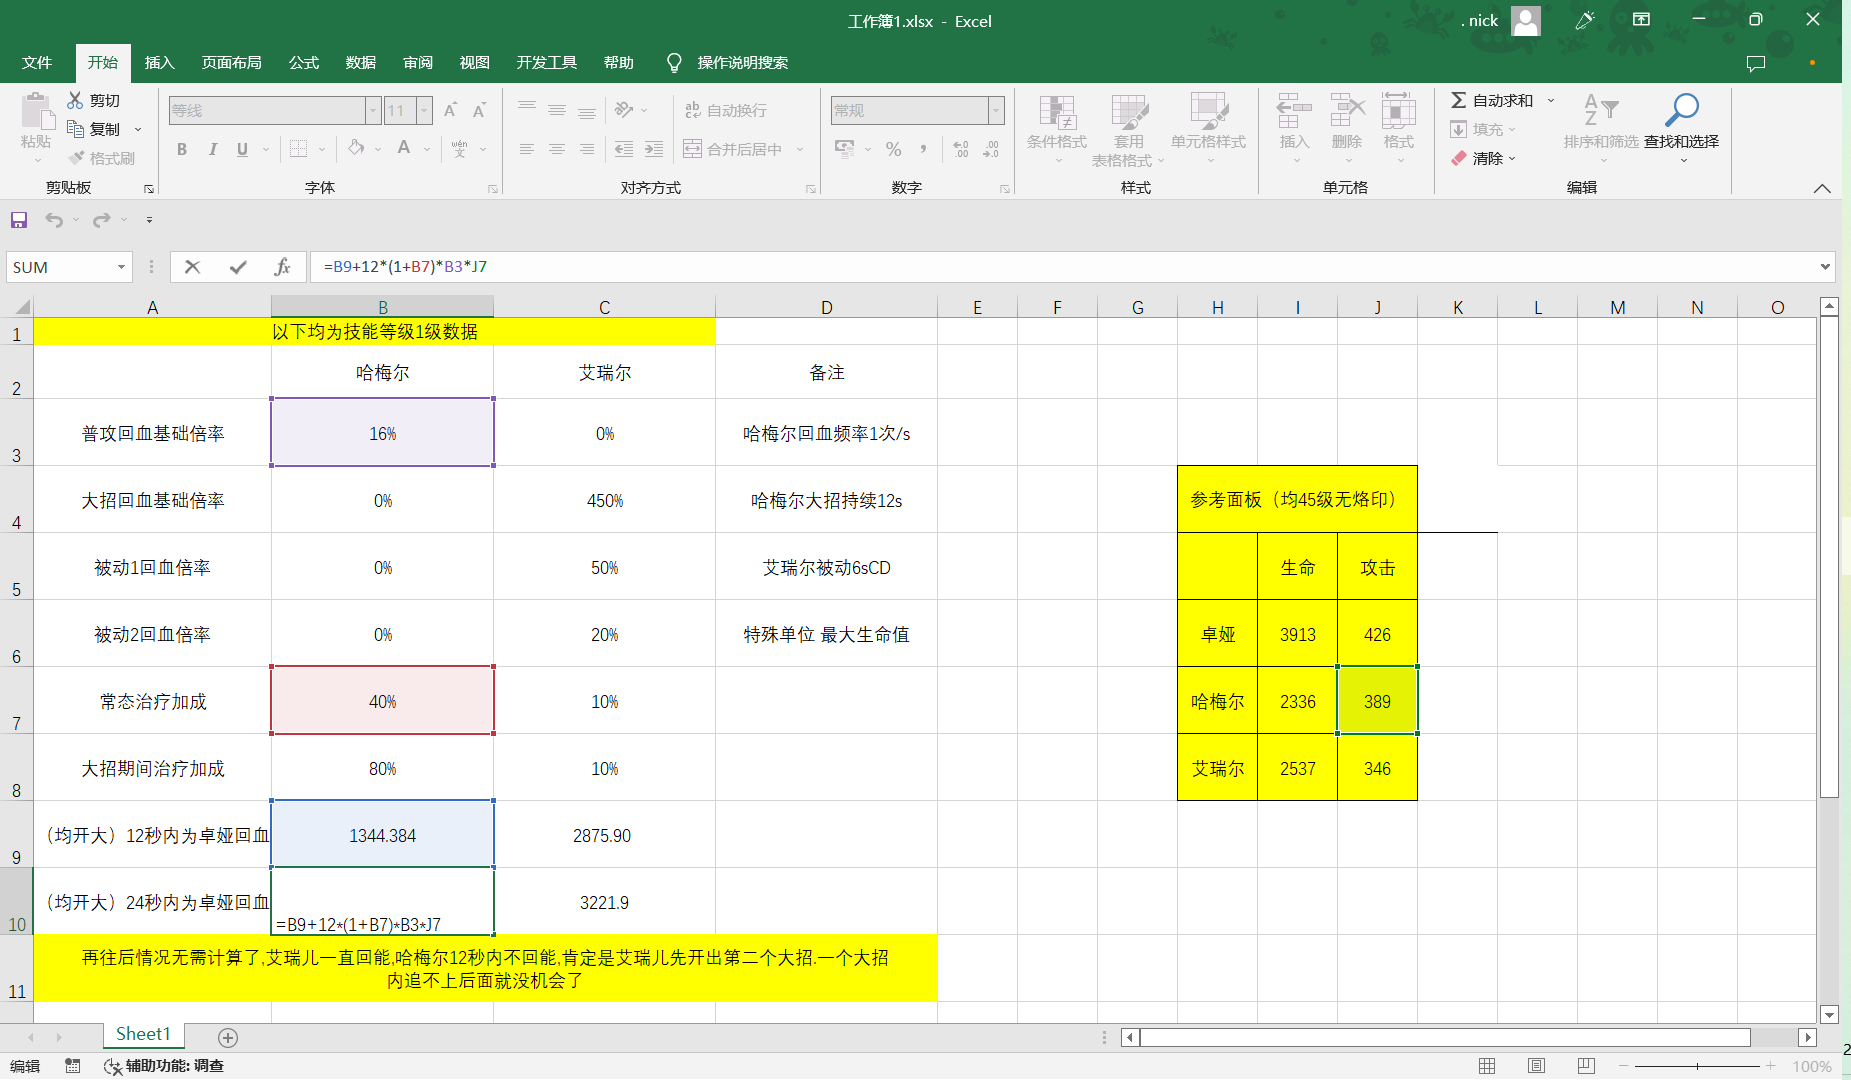Click the Sheet1 worksheet tab
1851x1080 pixels.
pos(143,1034)
